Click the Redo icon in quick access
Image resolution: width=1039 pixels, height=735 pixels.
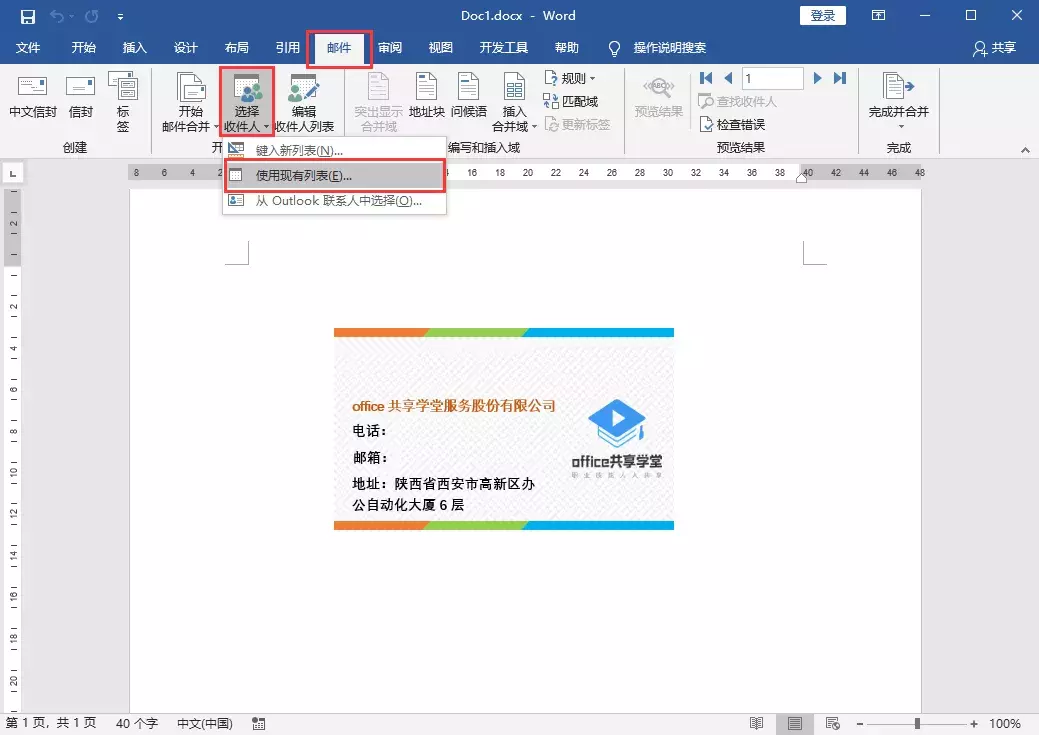91,17
